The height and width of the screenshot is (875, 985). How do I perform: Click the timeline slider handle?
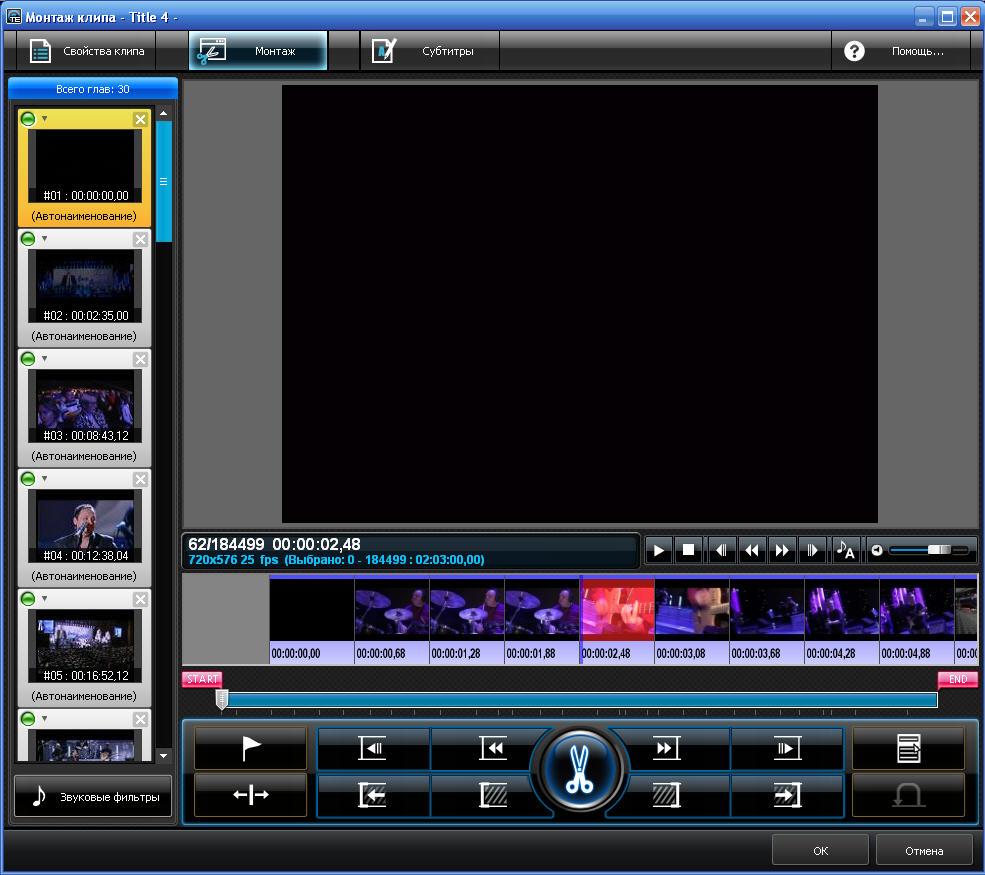click(221, 699)
